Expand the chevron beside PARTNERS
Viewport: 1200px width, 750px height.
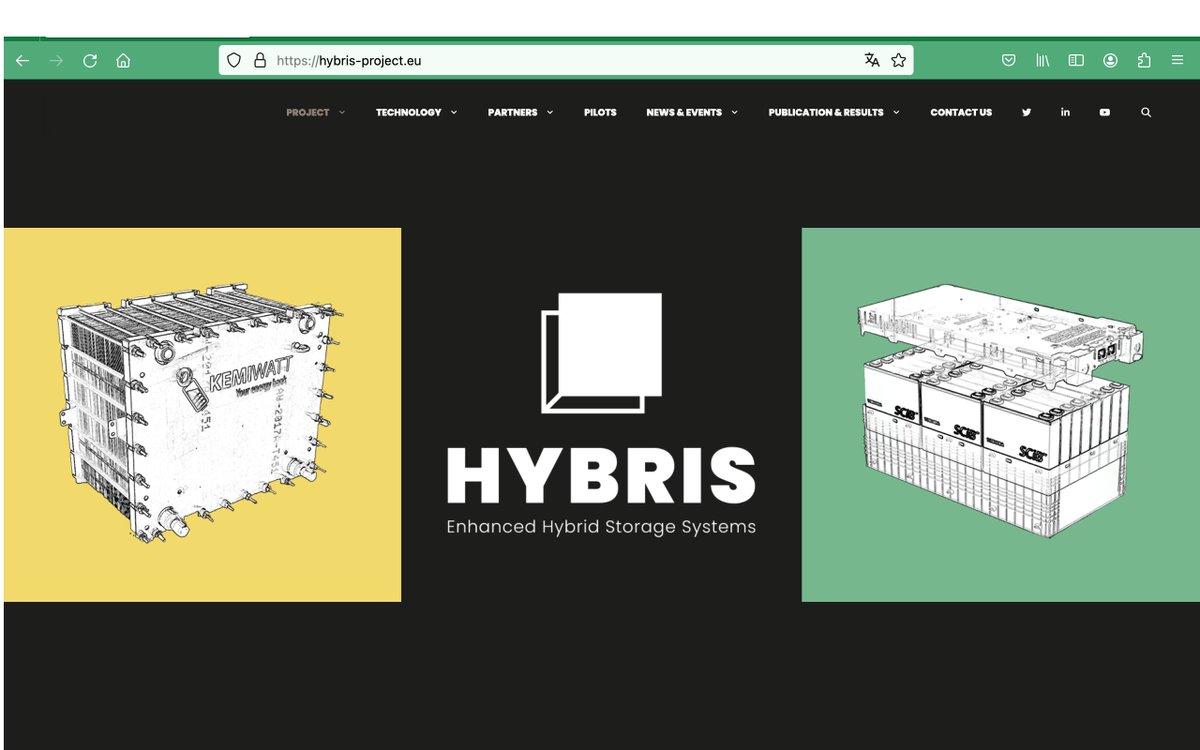click(x=550, y=112)
